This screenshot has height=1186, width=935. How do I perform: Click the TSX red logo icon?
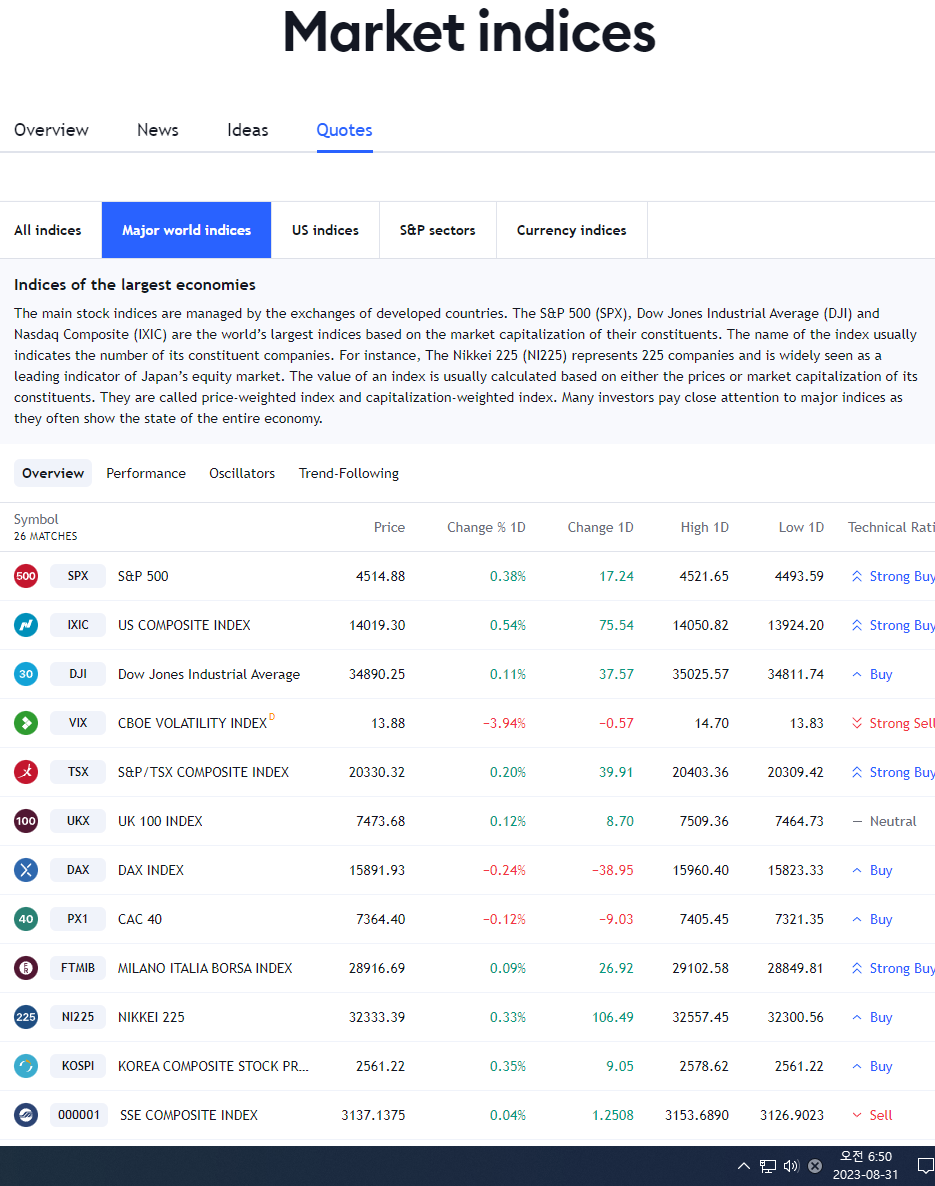pos(26,772)
